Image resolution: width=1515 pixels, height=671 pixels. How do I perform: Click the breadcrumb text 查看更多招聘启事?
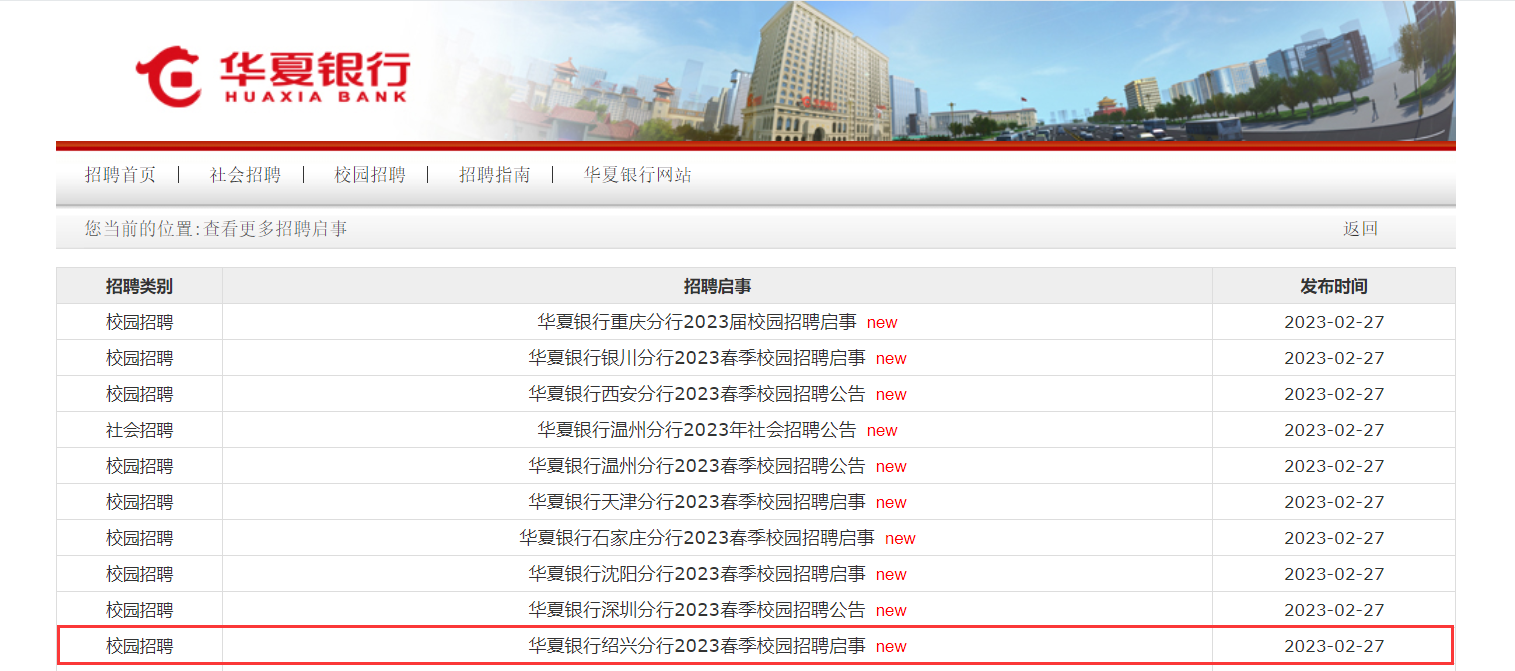click(x=276, y=229)
